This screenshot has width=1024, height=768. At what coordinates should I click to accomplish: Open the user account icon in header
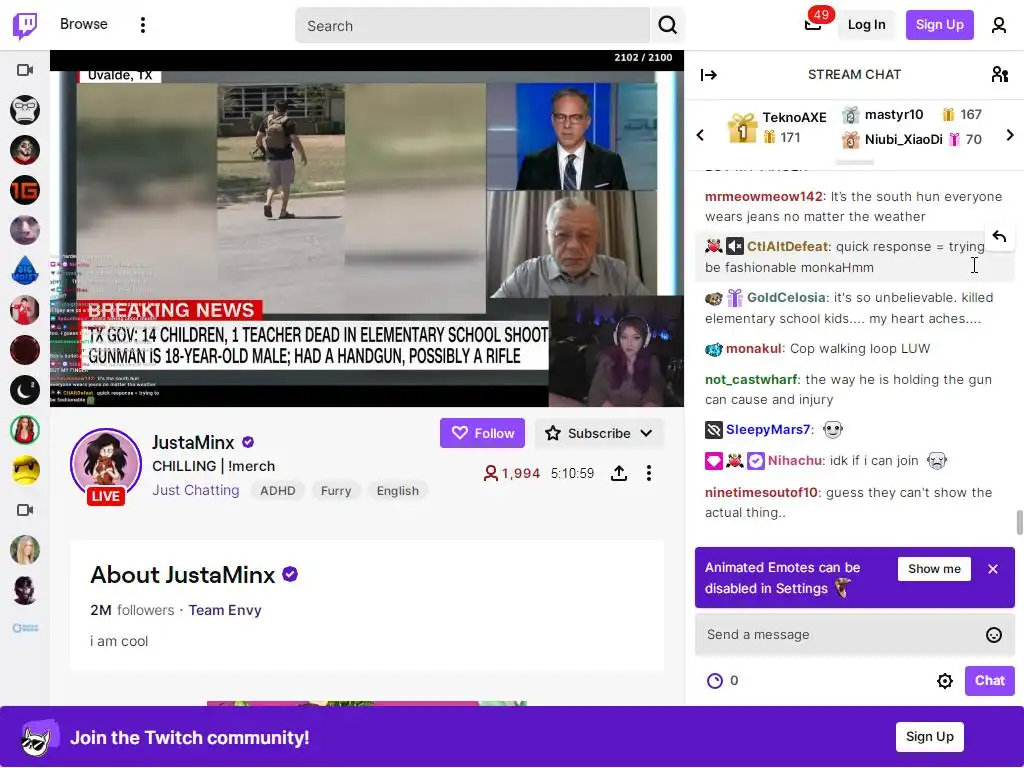[999, 25]
